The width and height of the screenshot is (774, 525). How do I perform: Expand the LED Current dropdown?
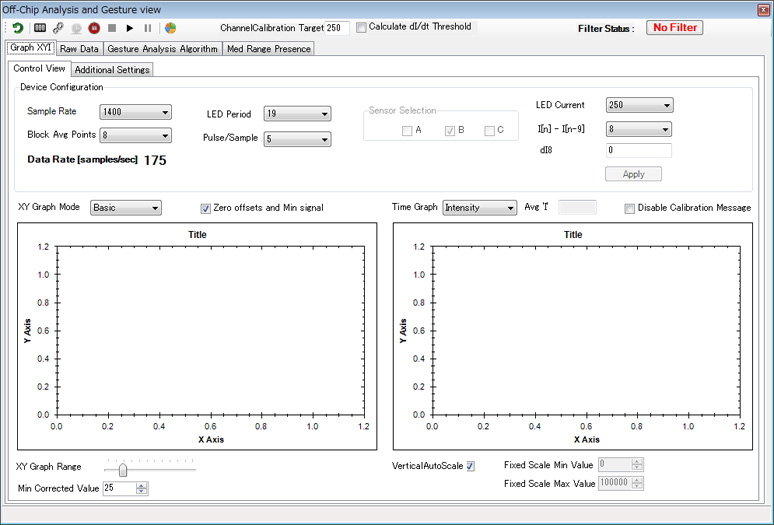click(639, 105)
